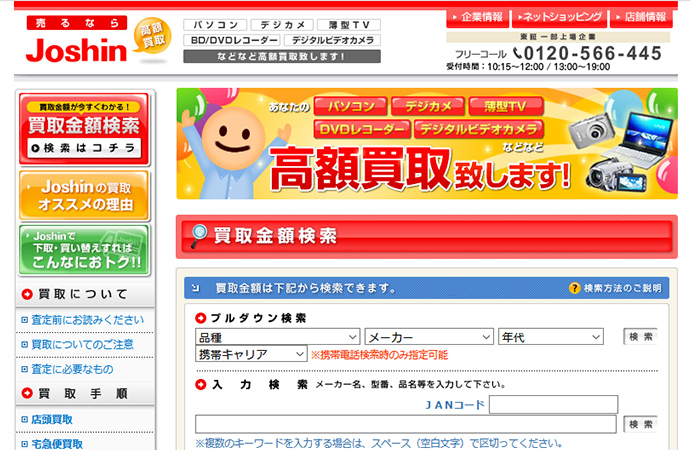Click the 買取について section header
Viewport: 690px width, 450px height.
[85, 294]
